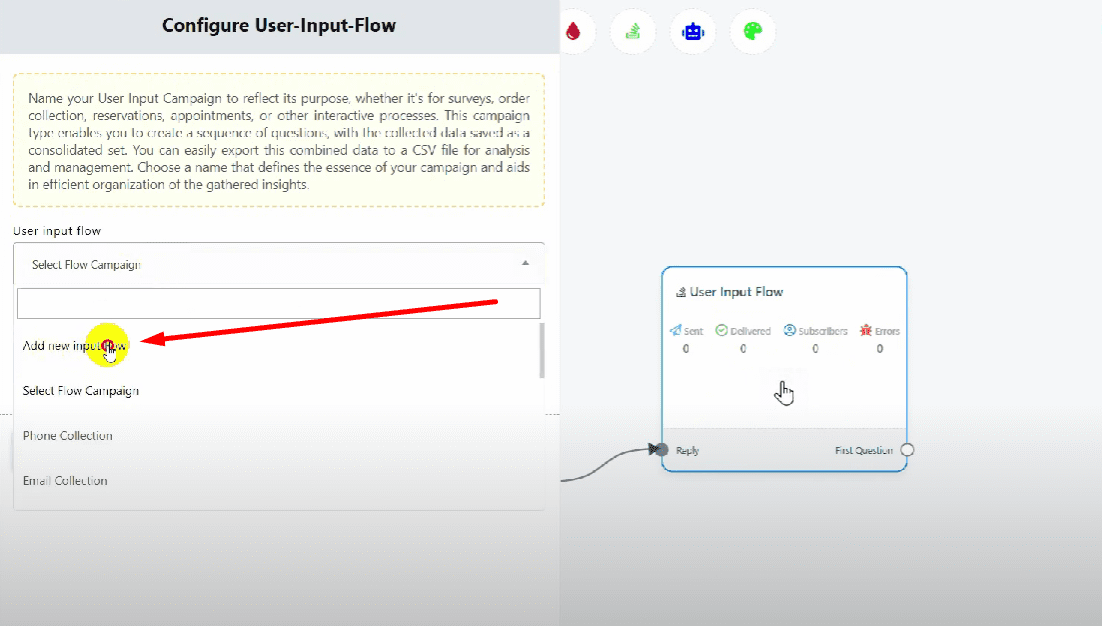Image resolution: width=1102 pixels, height=626 pixels.
Task: Click the Sent paper plane icon
Action: pyautogui.click(x=675, y=330)
